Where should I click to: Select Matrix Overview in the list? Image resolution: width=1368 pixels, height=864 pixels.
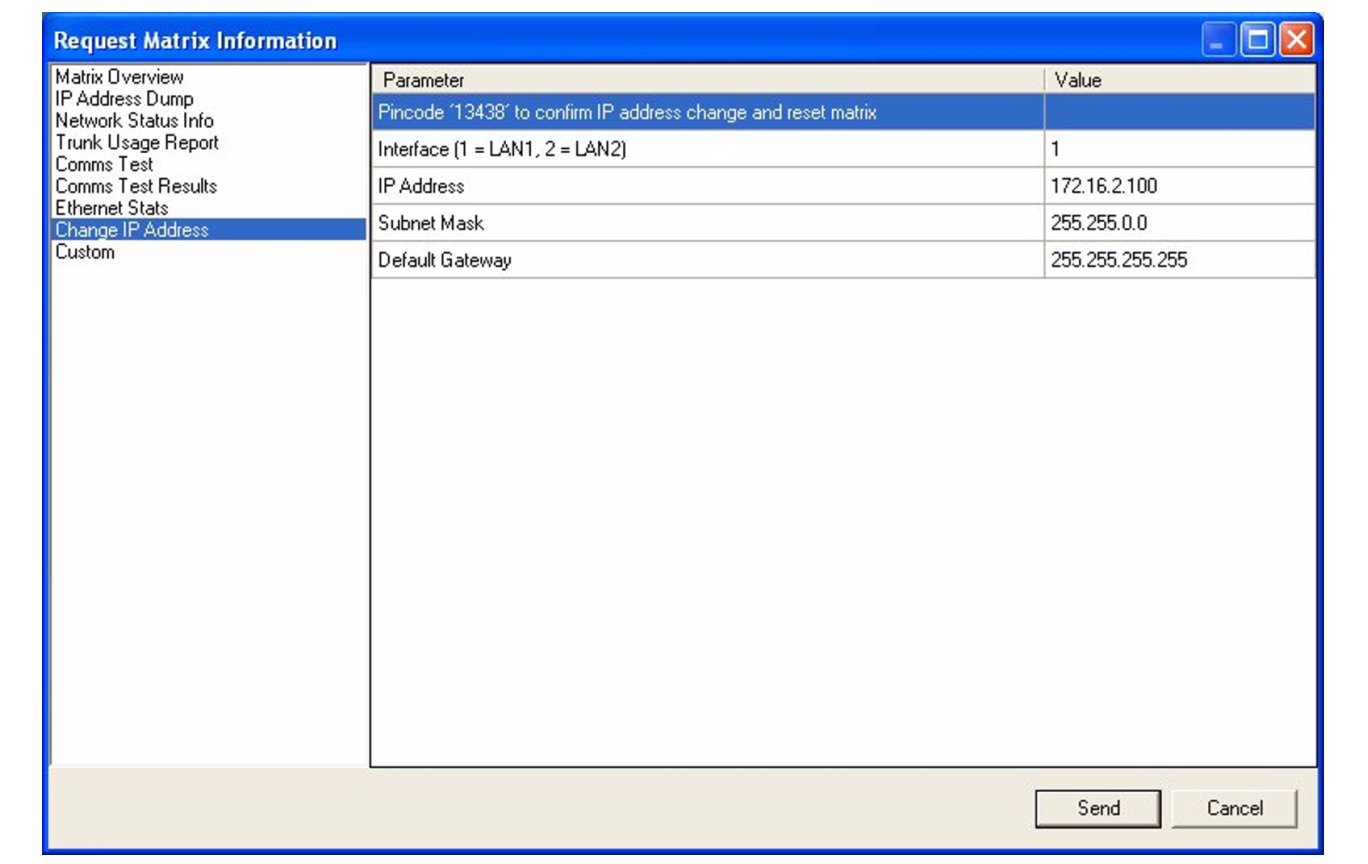pos(120,77)
